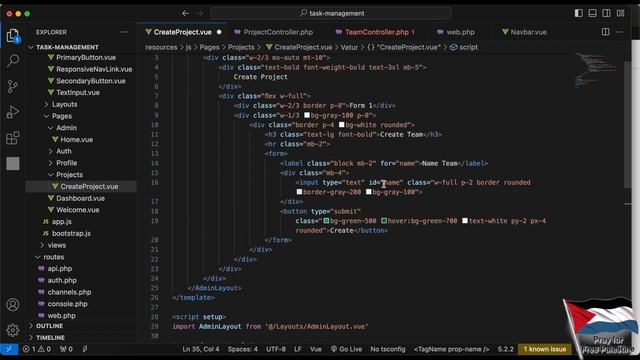The height and width of the screenshot is (360, 640).
Task: Click the '1 known issue' status item
Action: 544,349
